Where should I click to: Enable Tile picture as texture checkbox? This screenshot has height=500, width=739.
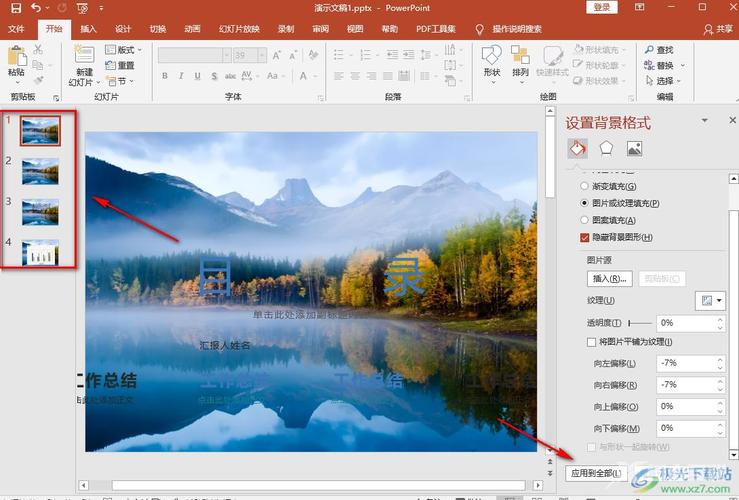coord(591,342)
